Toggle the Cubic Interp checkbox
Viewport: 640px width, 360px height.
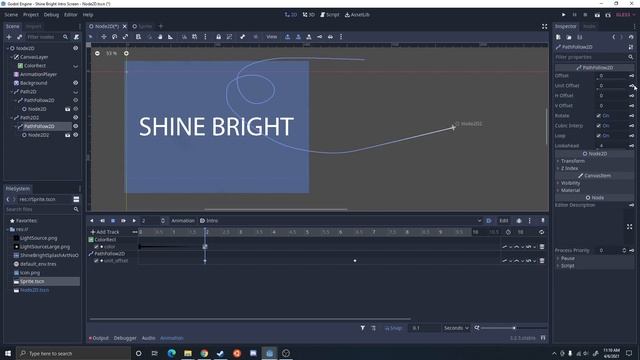pyautogui.click(x=598, y=126)
